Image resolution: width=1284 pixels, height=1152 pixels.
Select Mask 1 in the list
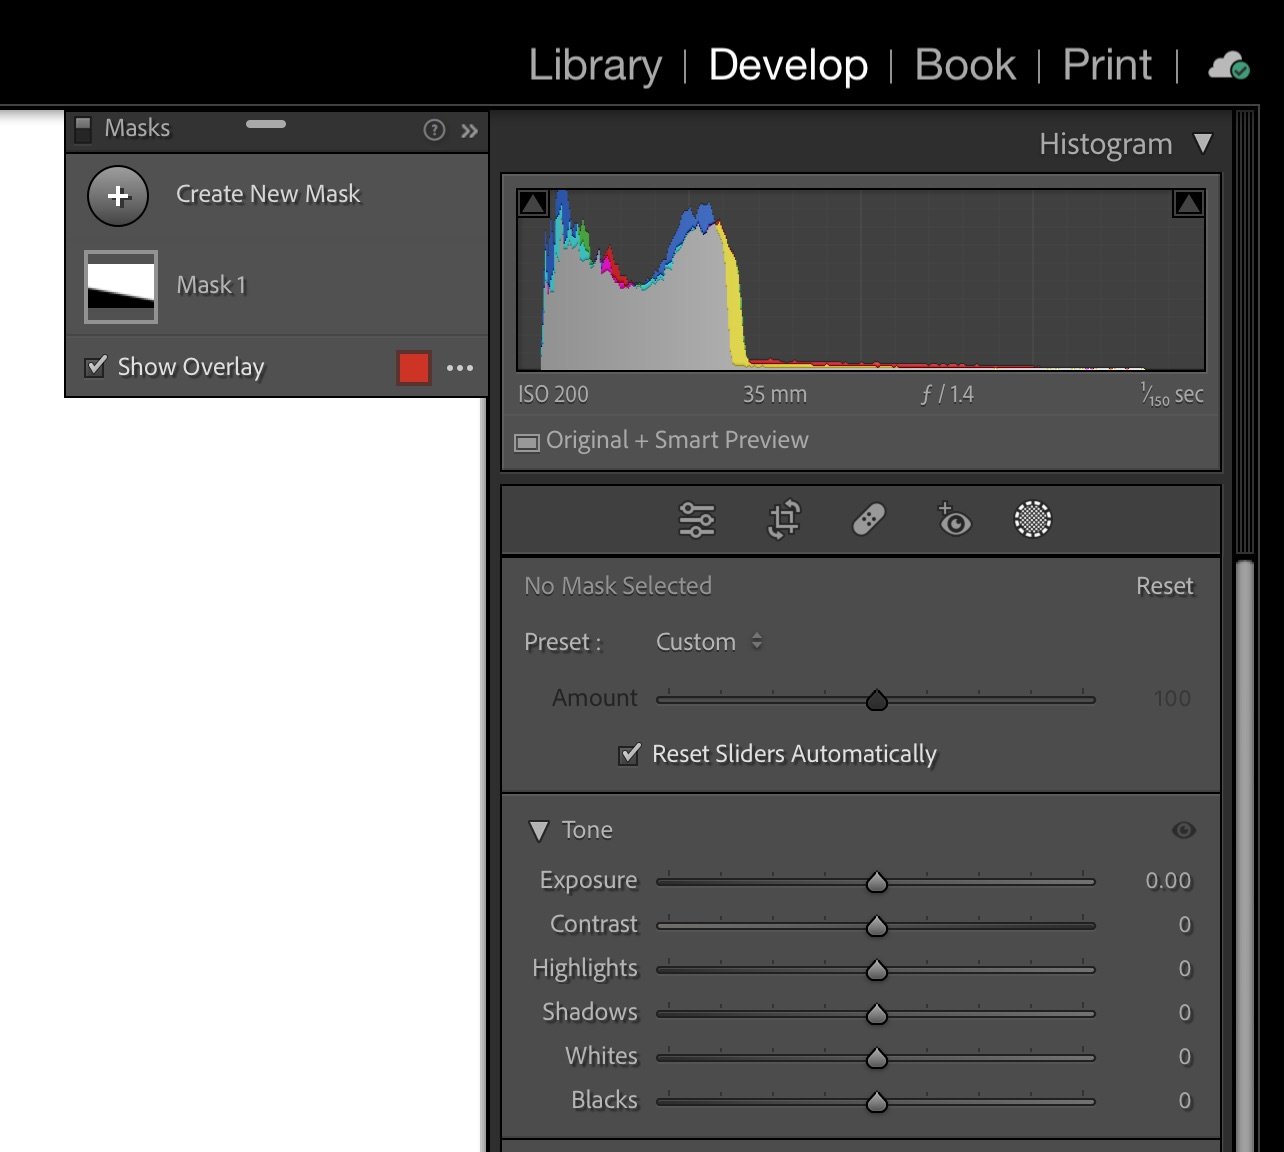coord(277,286)
